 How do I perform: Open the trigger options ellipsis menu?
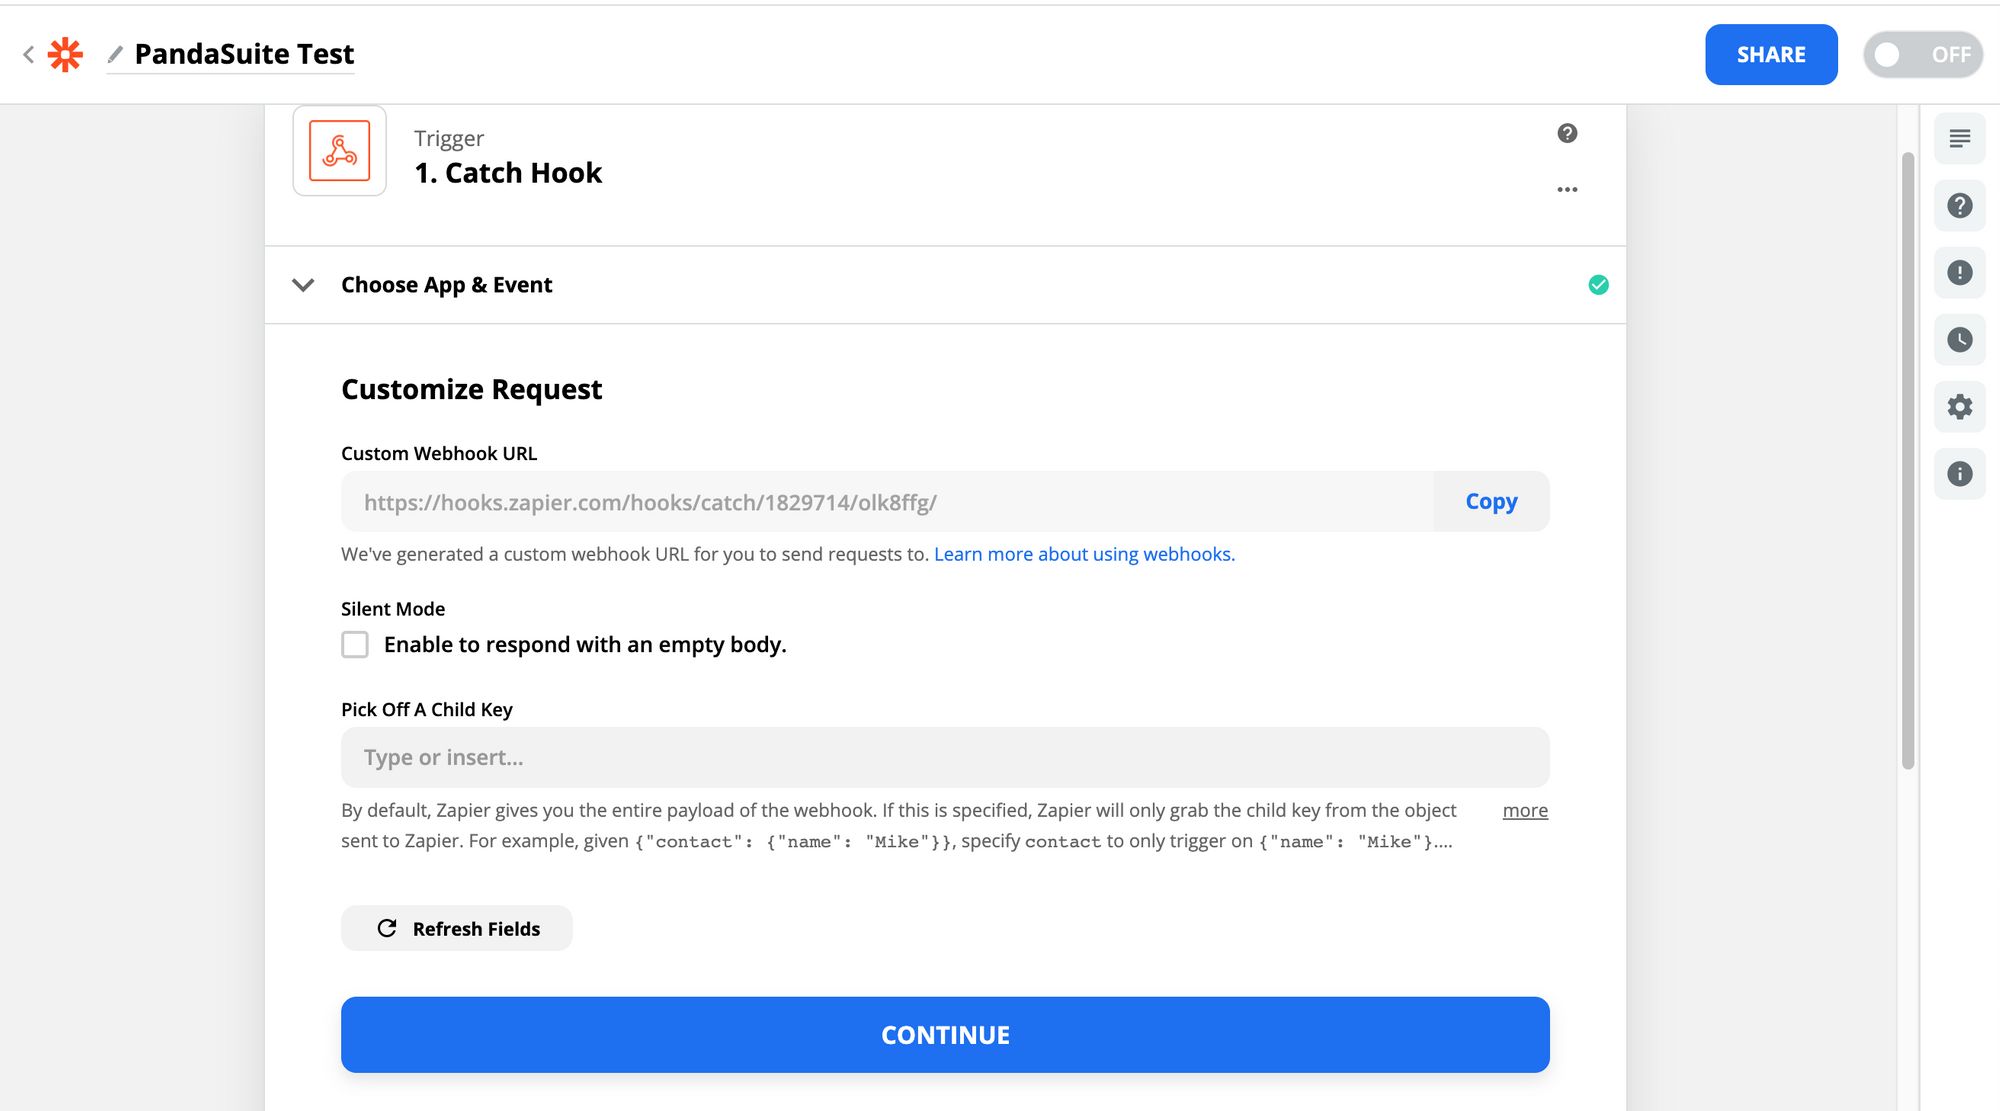point(1568,189)
